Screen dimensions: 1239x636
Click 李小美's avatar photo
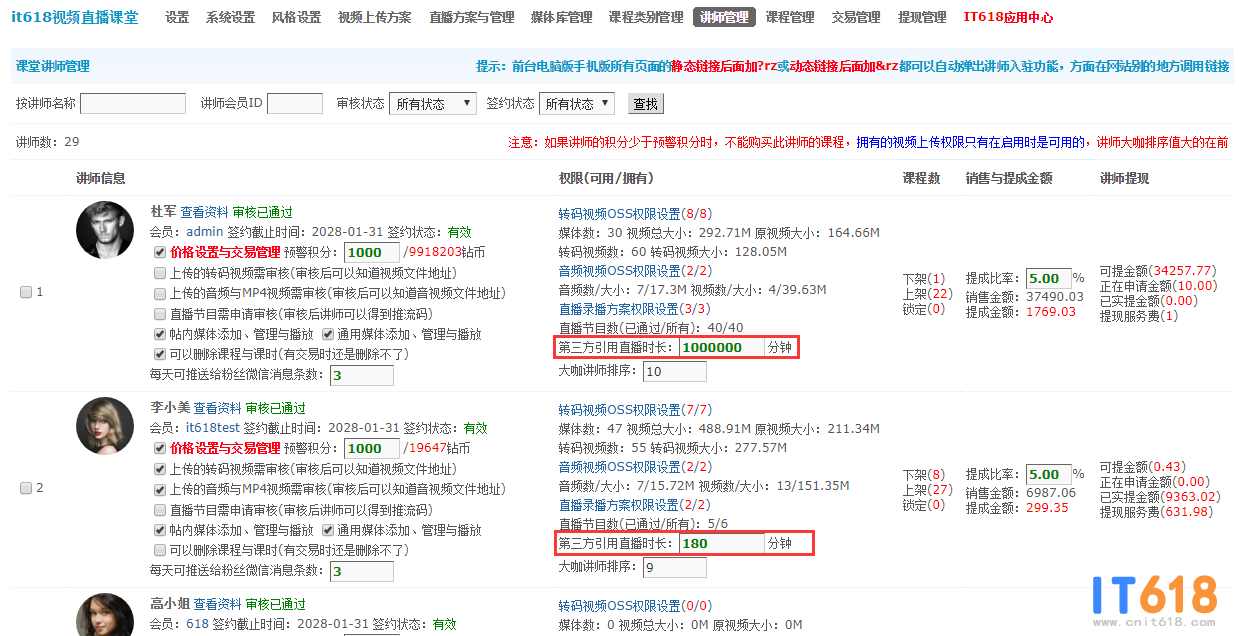[104, 426]
